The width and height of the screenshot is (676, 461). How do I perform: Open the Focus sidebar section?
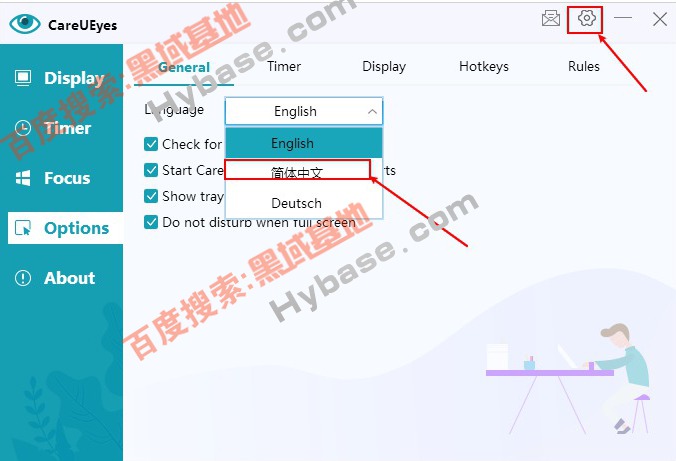point(61,178)
